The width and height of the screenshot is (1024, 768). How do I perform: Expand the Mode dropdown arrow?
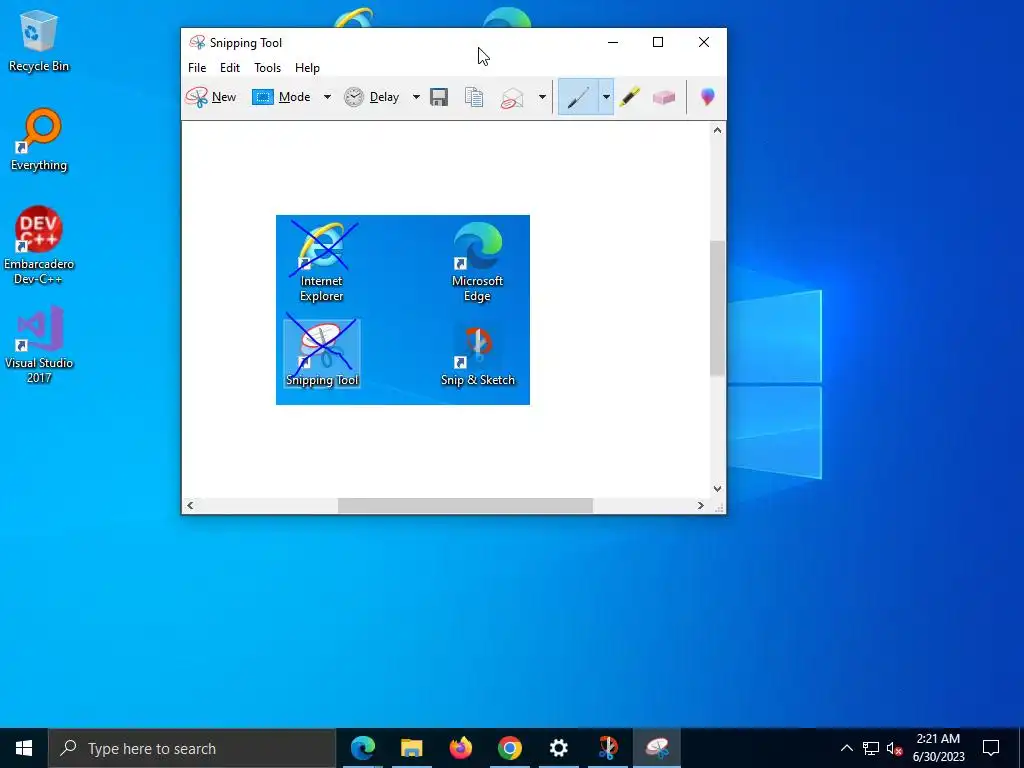point(327,97)
